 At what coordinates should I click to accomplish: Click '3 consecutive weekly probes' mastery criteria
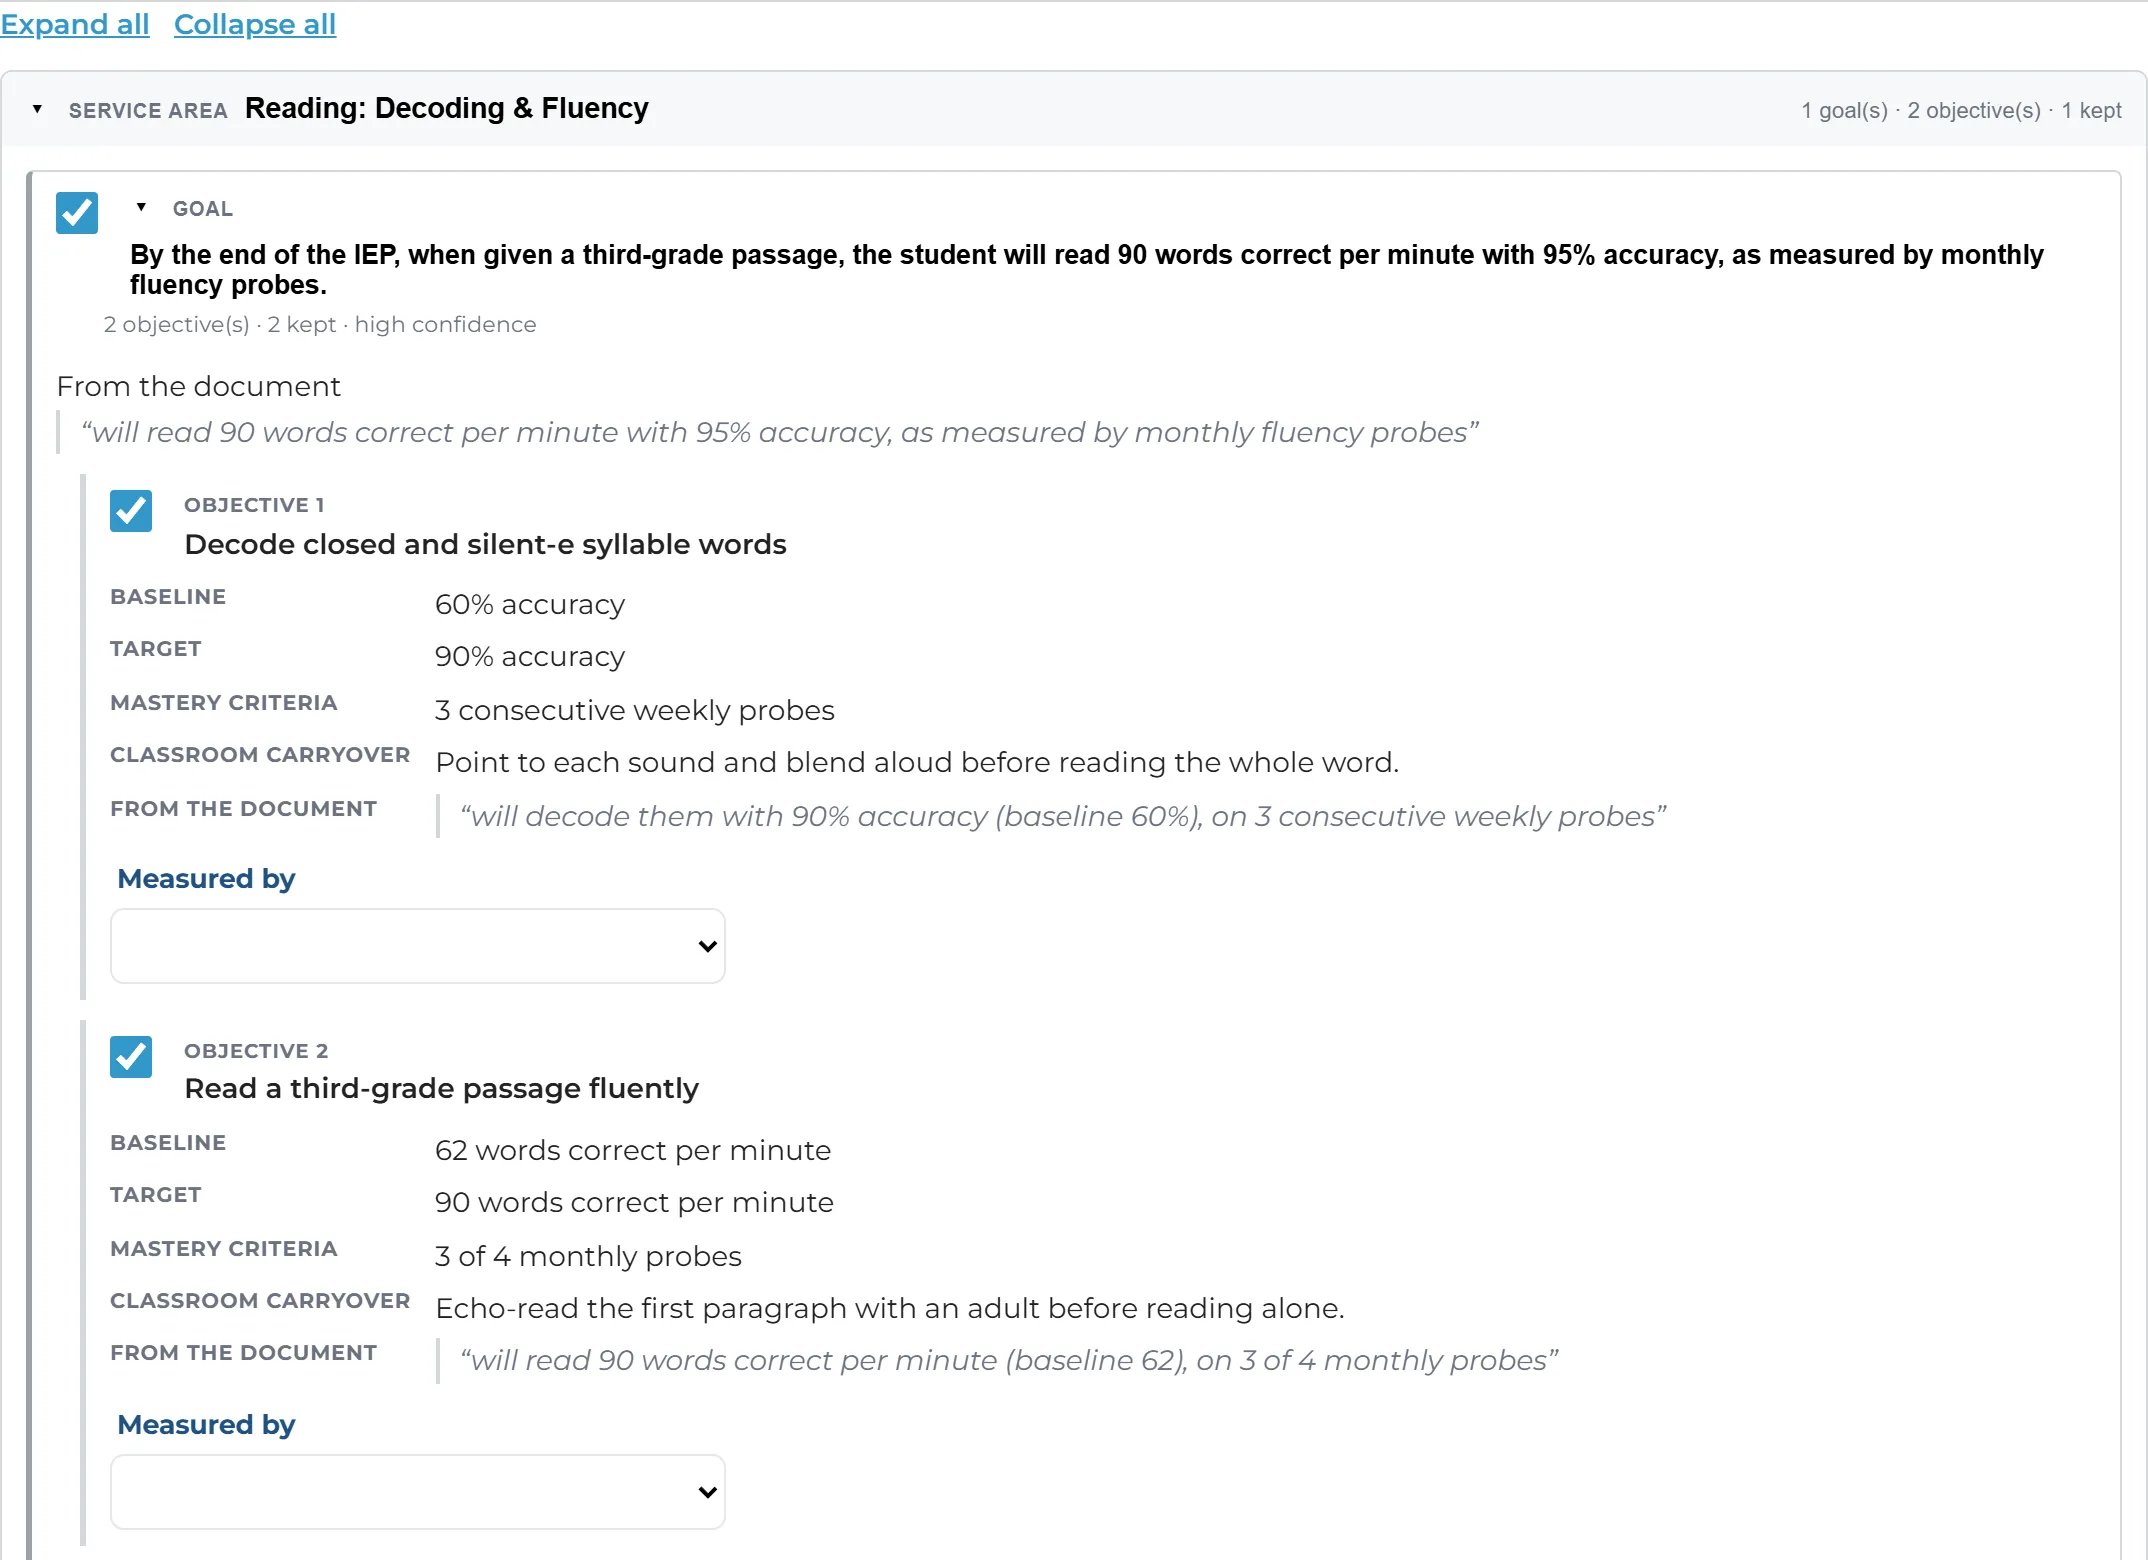(635, 711)
